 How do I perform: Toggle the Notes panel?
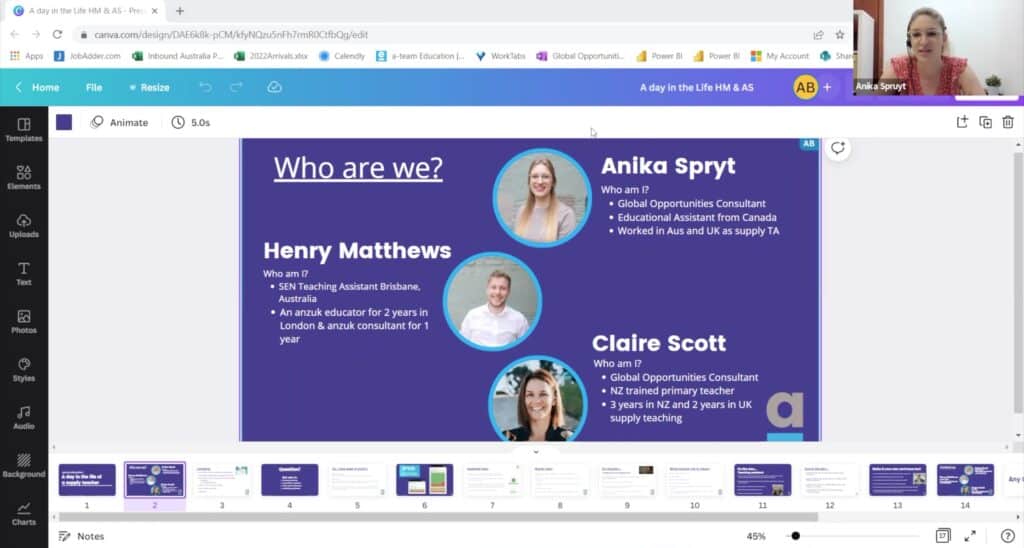pyautogui.click(x=80, y=536)
